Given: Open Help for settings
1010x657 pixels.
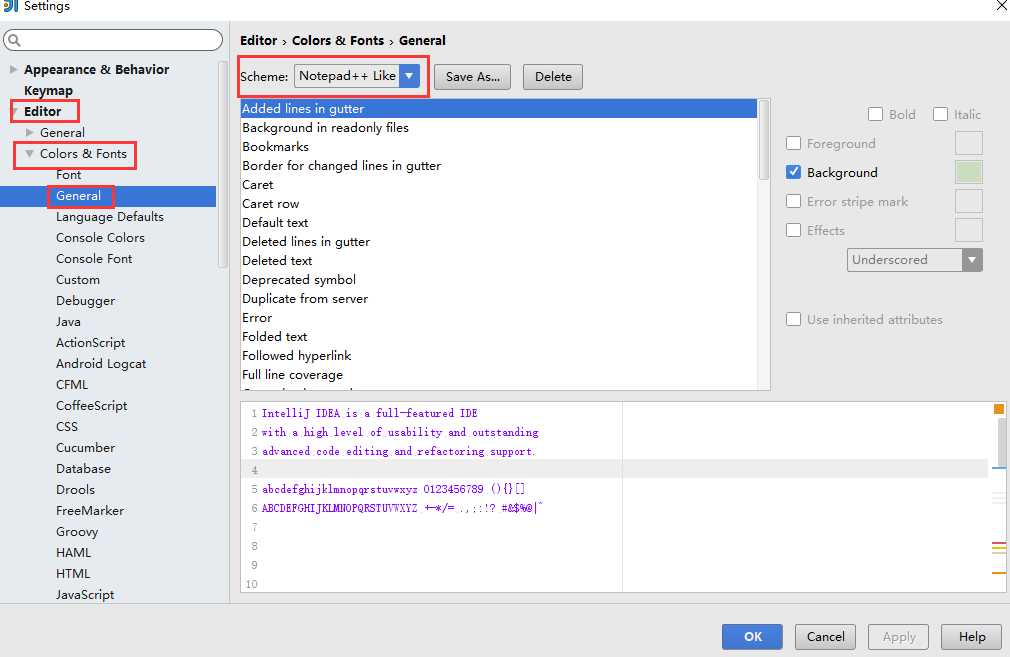Looking at the screenshot, I should (x=971, y=636).
